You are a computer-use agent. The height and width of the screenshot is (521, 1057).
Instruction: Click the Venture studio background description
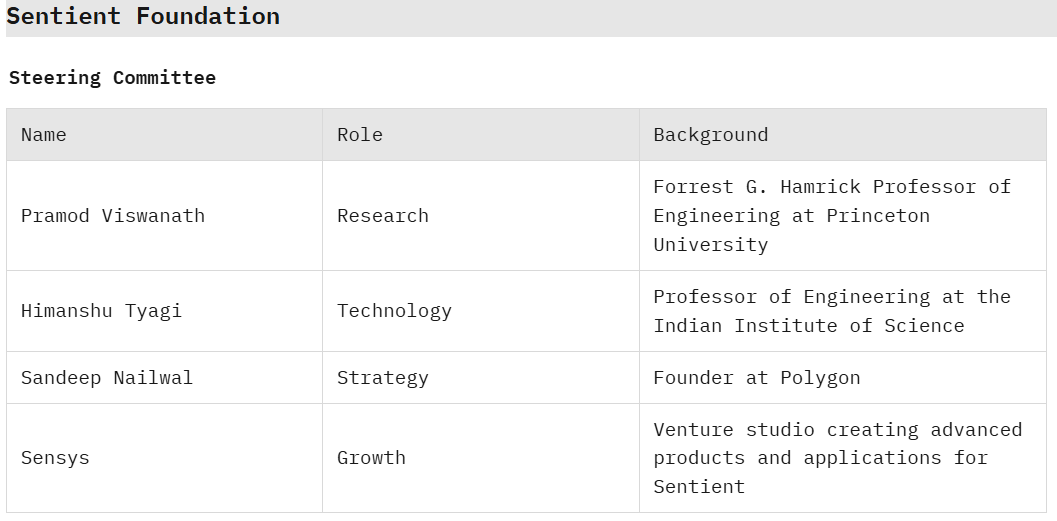click(x=838, y=458)
